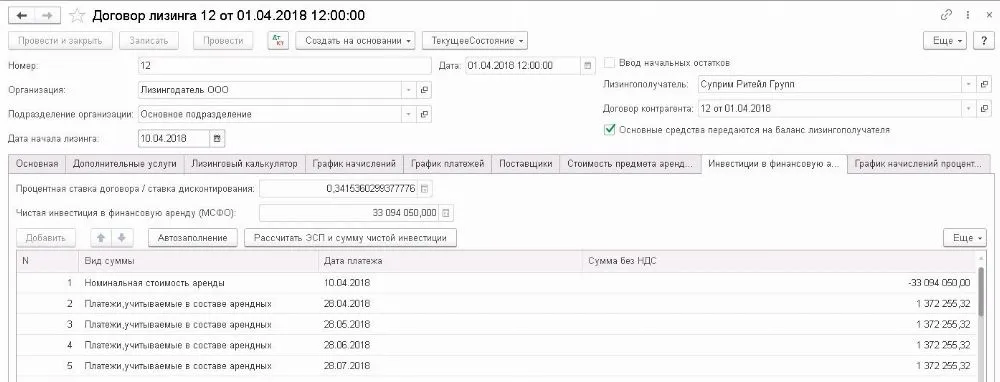Sort by Дата платежа column header
Viewport: 1000px width, 382px height.
(450, 261)
